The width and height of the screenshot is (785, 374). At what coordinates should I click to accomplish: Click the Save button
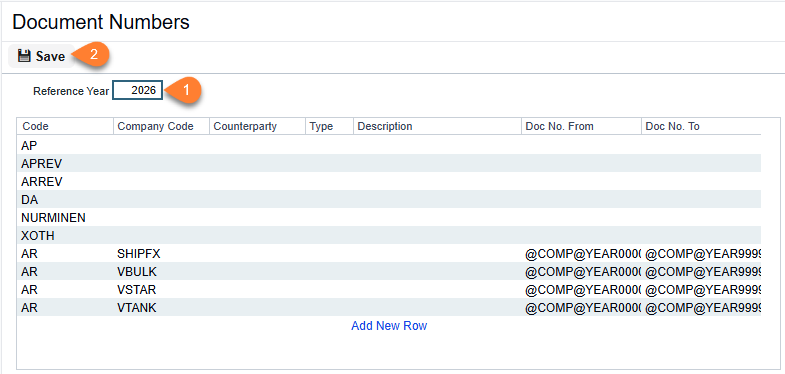coord(42,56)
